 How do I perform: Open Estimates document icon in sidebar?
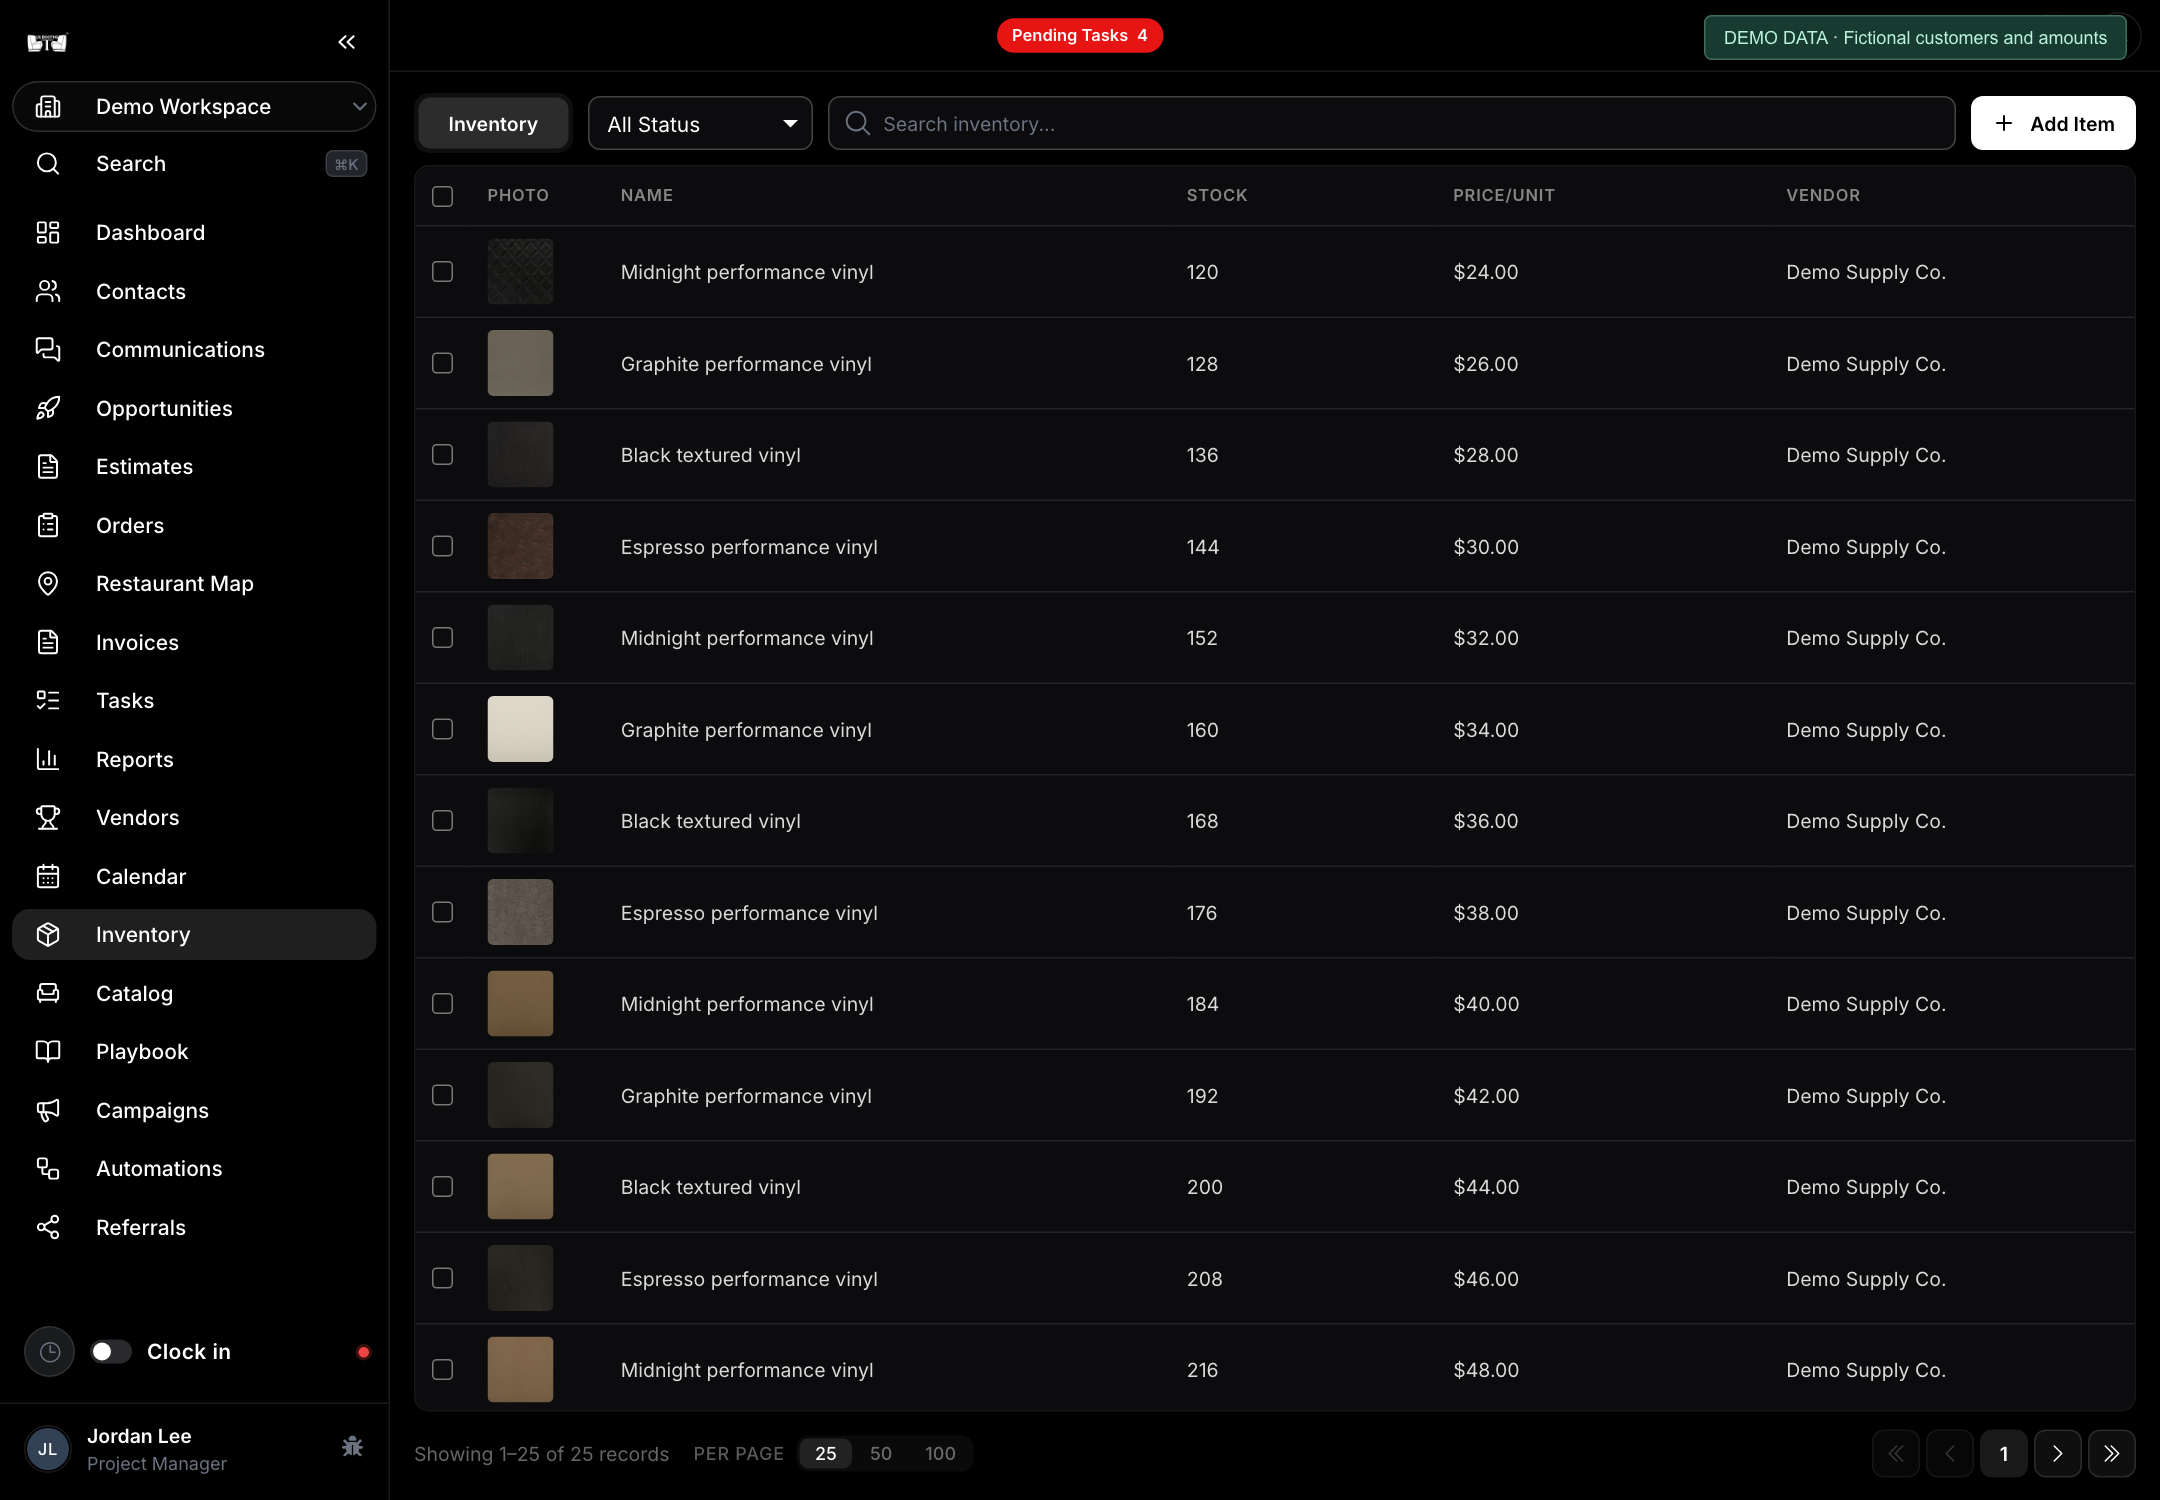(x=48, y=467)
